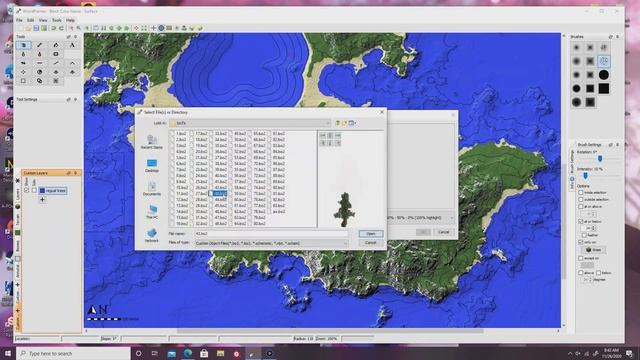
Task: Open the Look in folder dropdown
Action: (250, 123)
